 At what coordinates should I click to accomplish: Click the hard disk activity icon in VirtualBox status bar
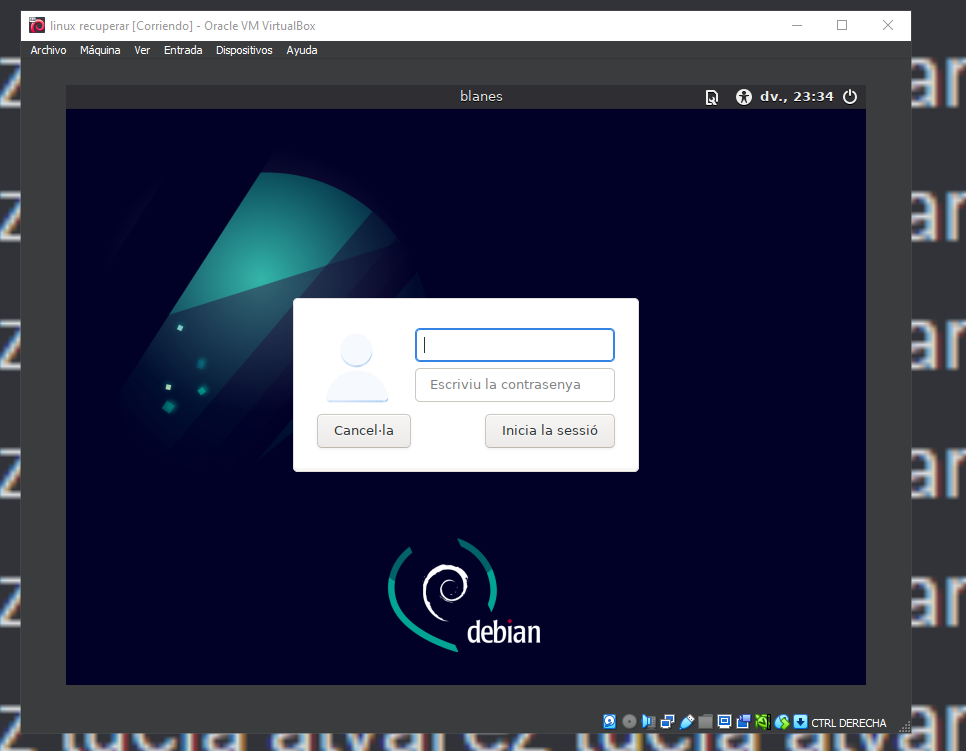click(x=610, y=721)
